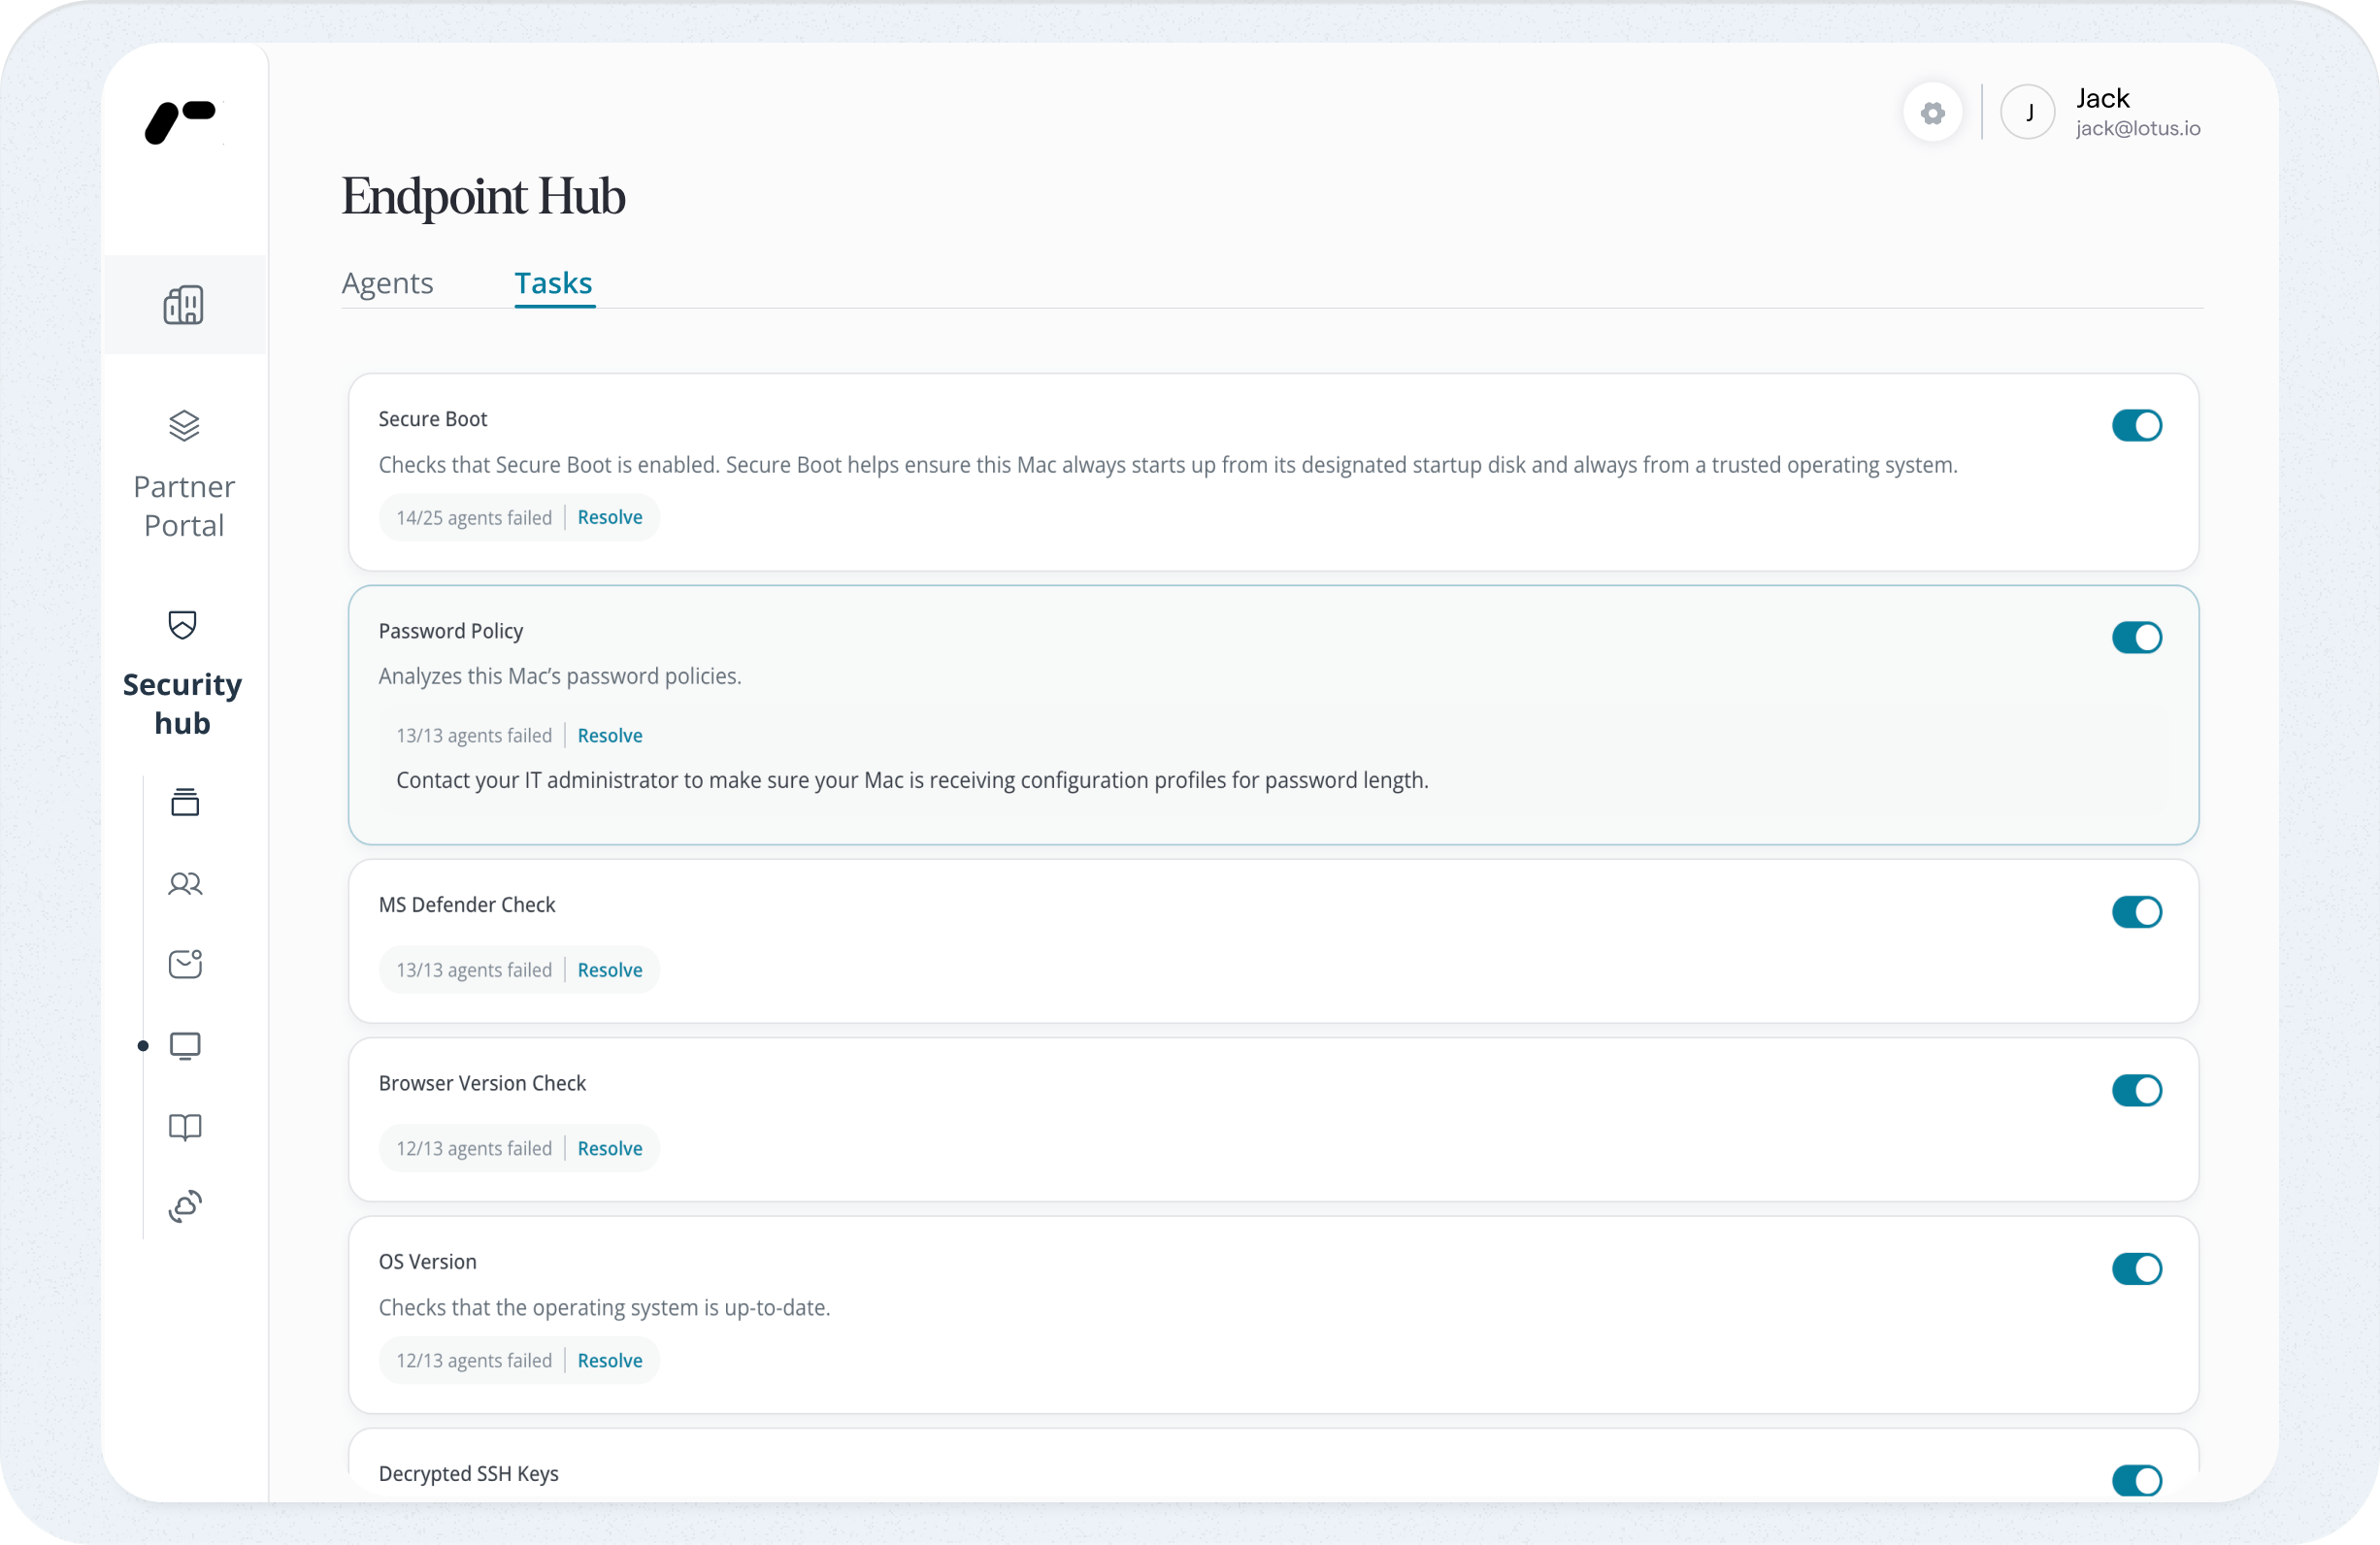The height and width of the screenshot is (1545, 2380).
Task: Click Resolve link for Secure Boot
Action: tap(609, 518)
